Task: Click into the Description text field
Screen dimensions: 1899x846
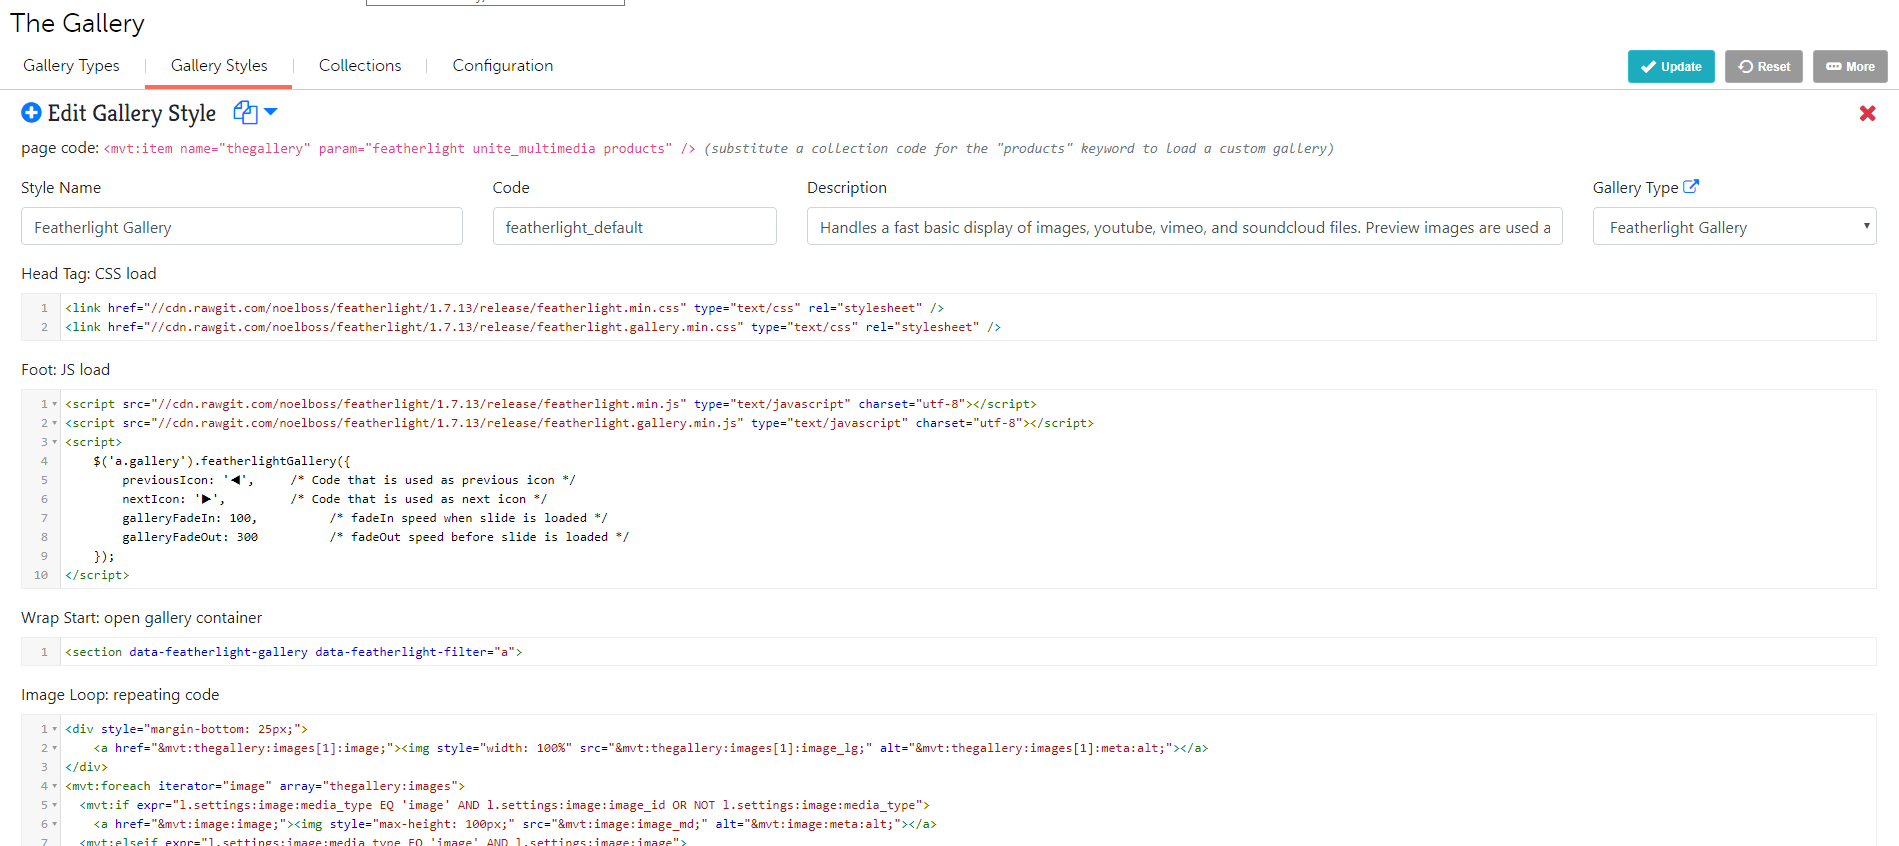Action: point(1185,227)
